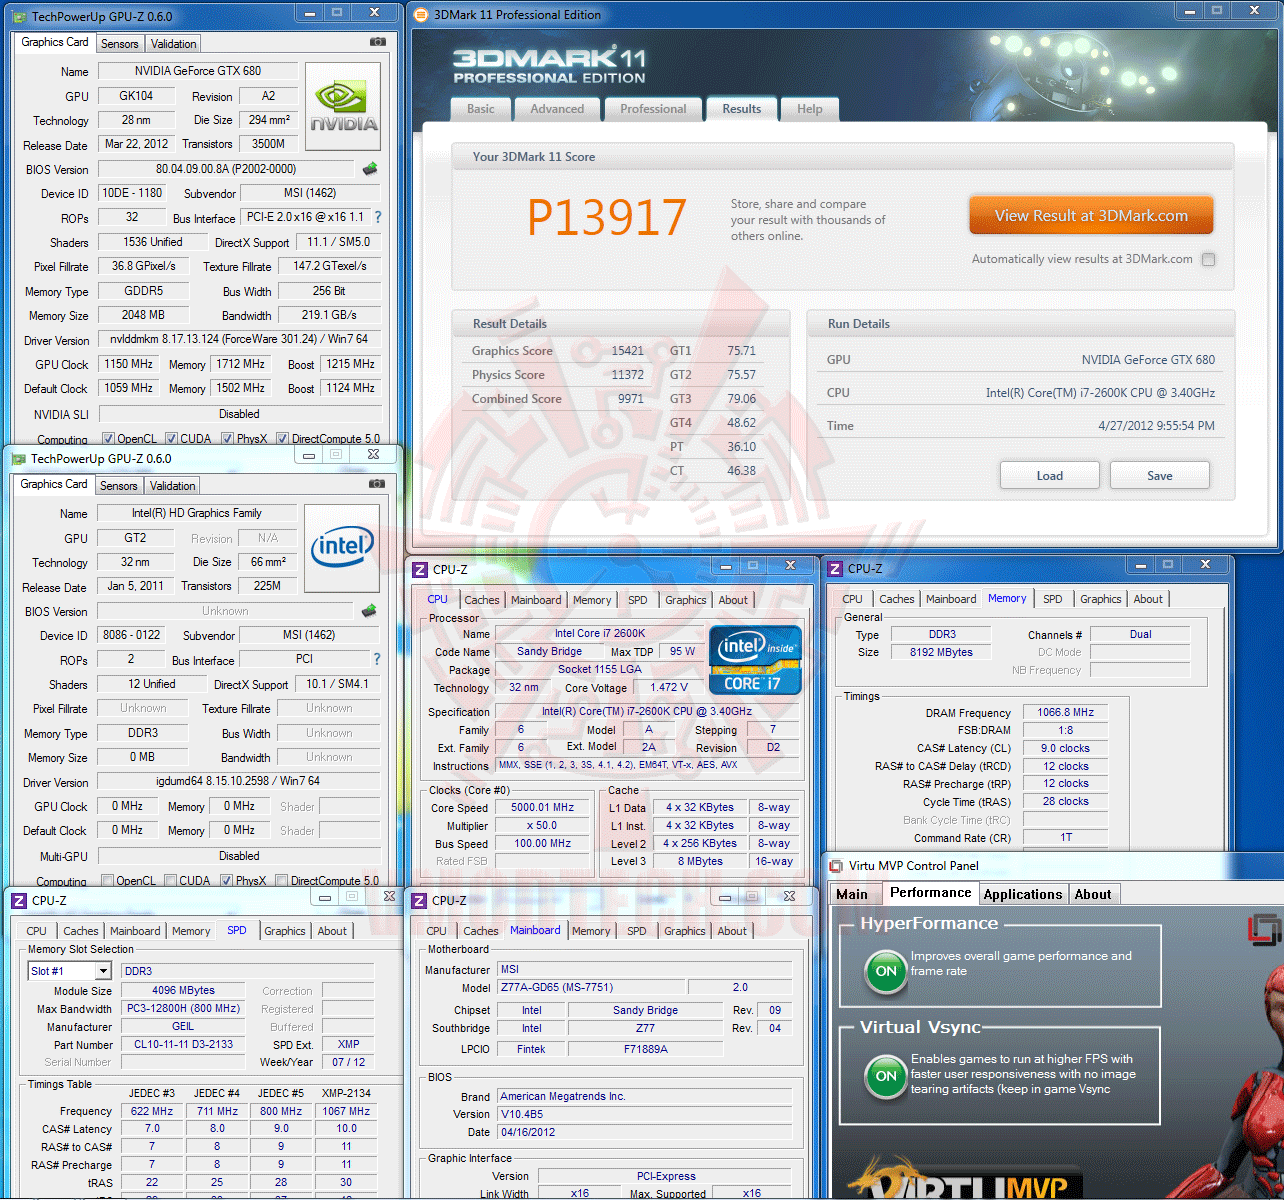Switch to the Basic tab in 3DMark 11

click(481, 109)
